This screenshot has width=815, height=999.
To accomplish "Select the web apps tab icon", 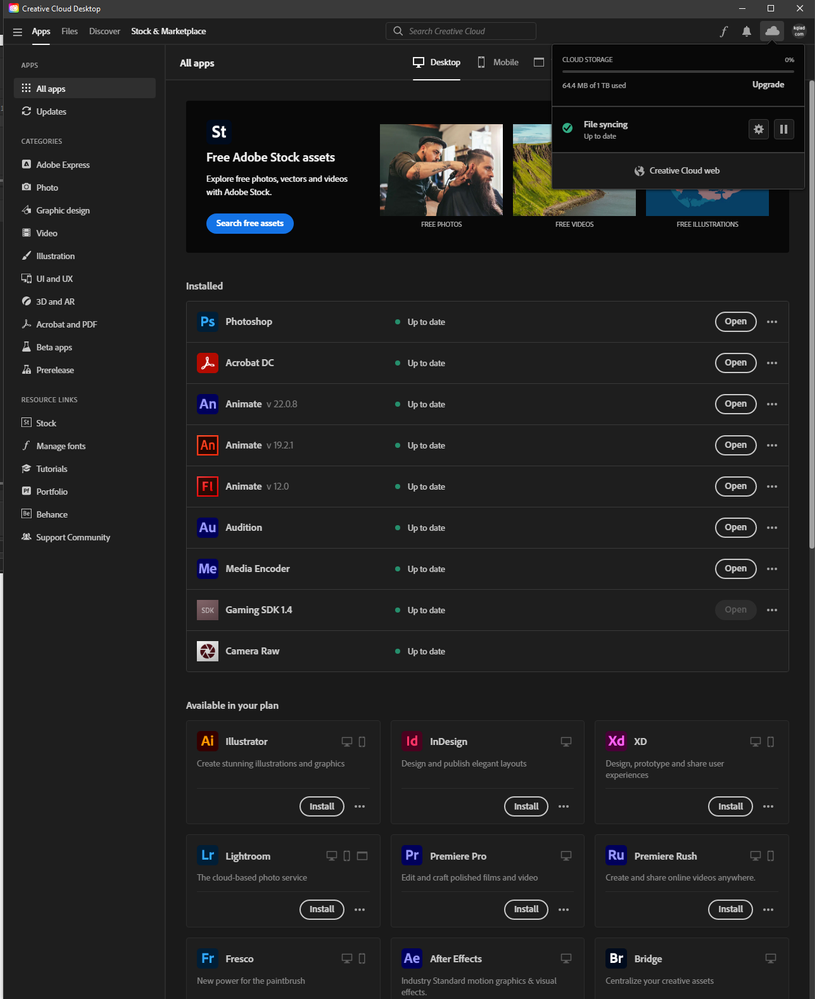I will 538,62.
